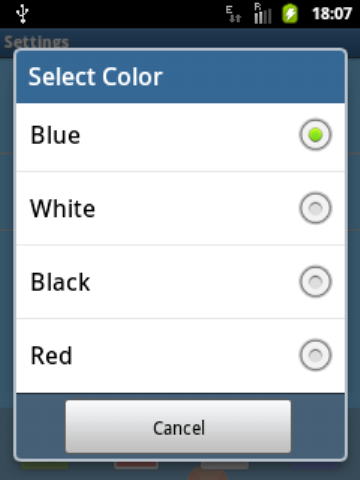
Task: Click the Select Color dialog title
Action: 96,77
